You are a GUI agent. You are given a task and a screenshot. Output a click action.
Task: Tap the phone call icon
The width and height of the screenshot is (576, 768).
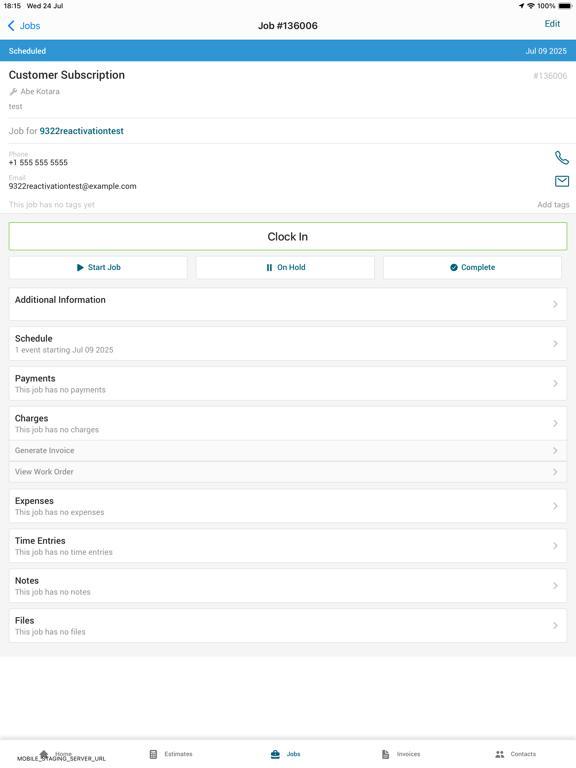click(x=561, y=158)
